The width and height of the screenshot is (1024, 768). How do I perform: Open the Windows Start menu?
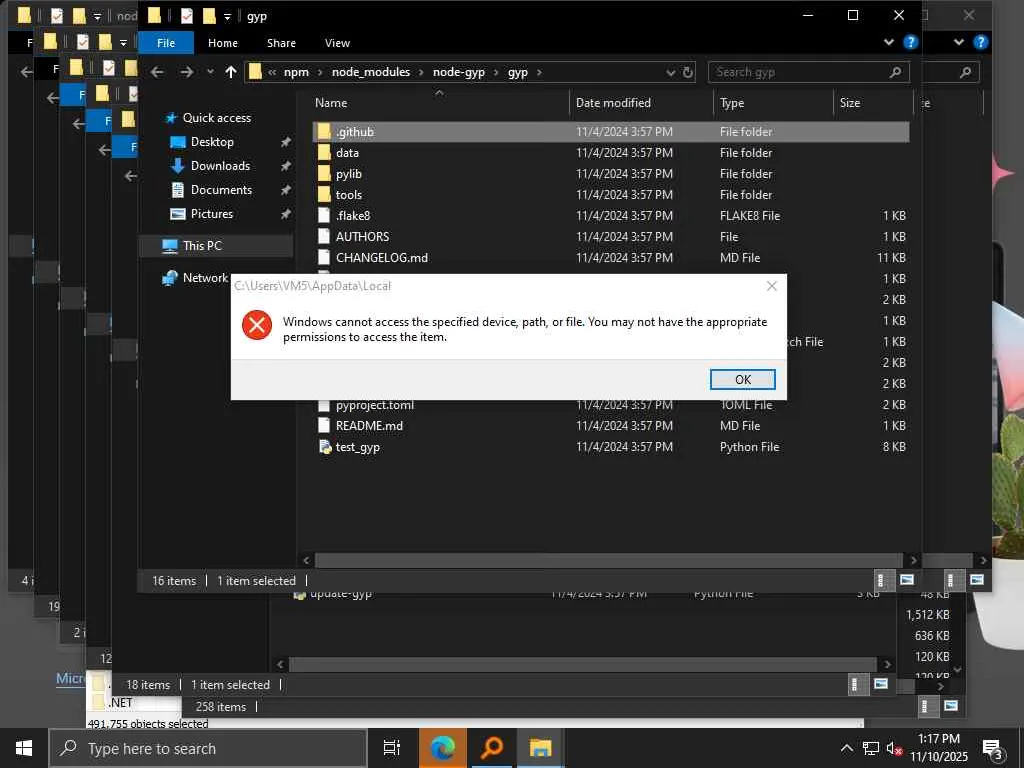point(24,748)
